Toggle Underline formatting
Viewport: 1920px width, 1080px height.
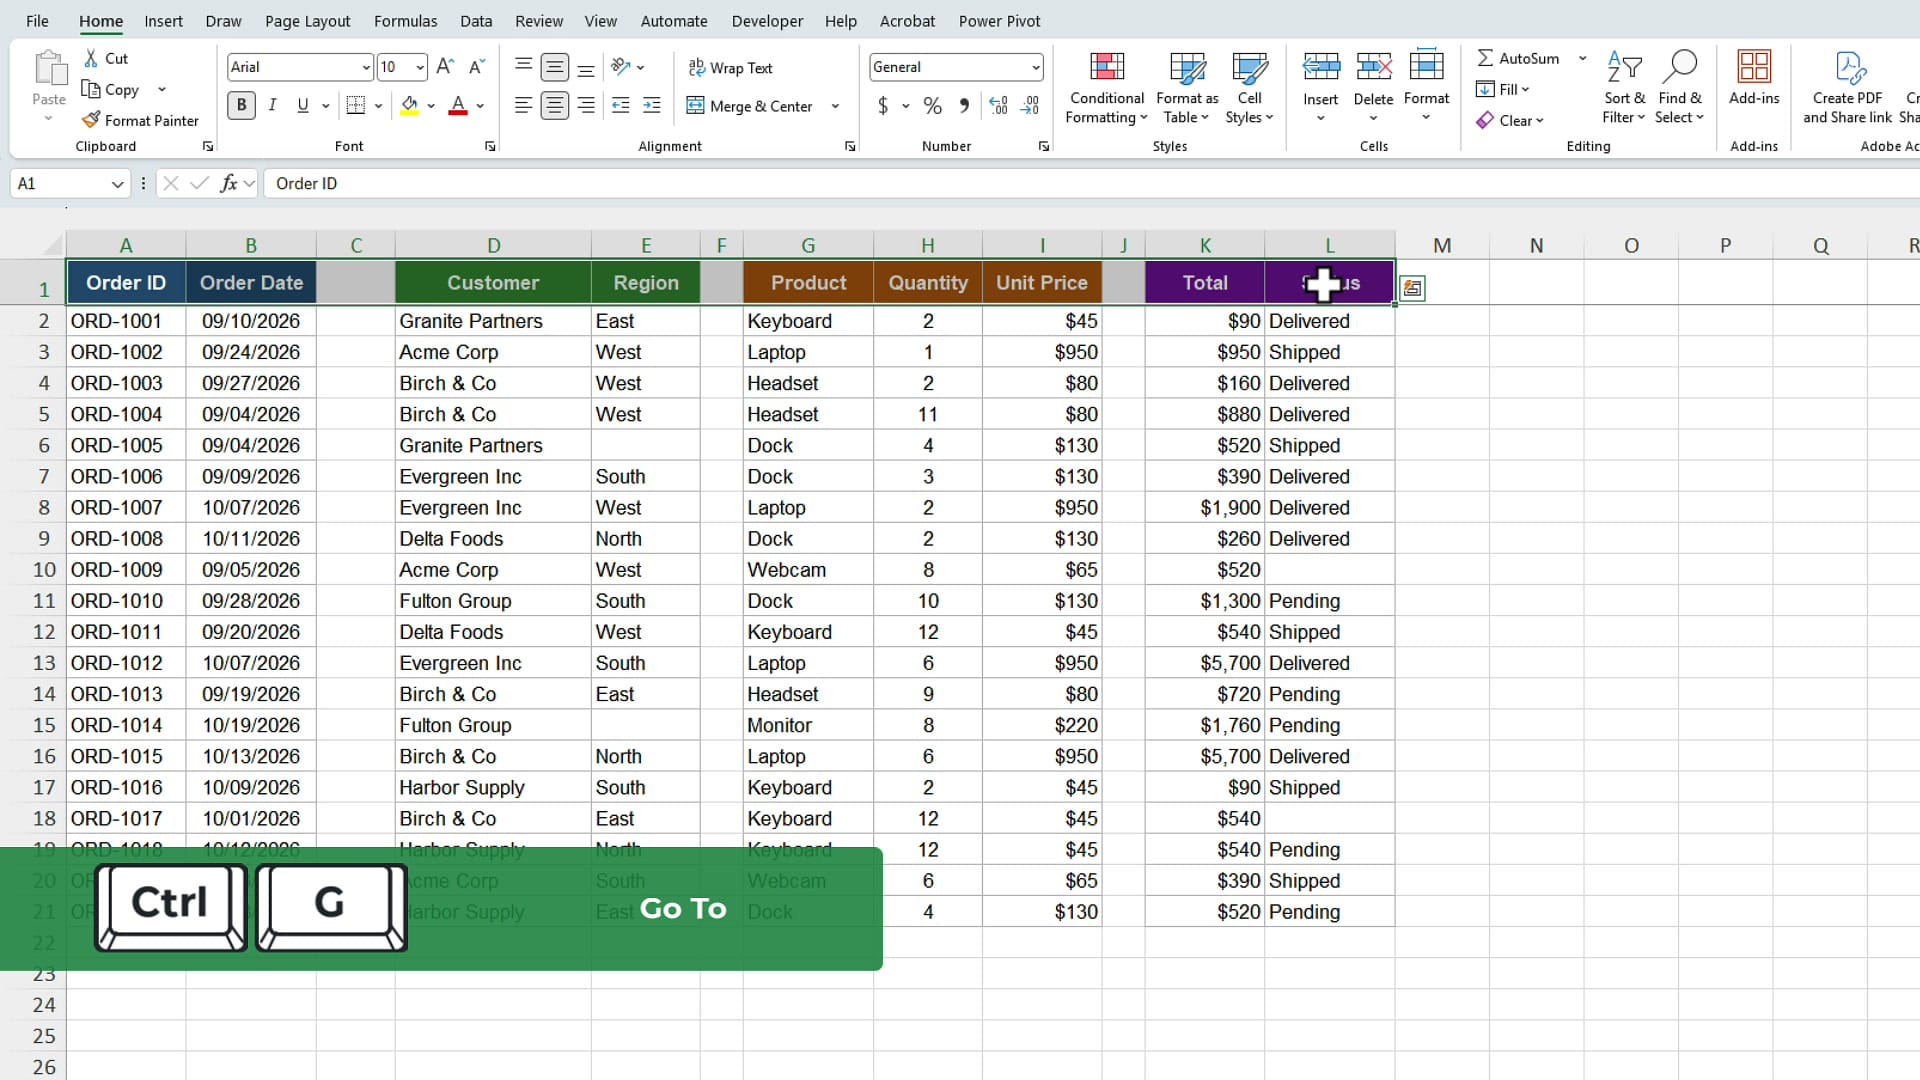(303, 105)
